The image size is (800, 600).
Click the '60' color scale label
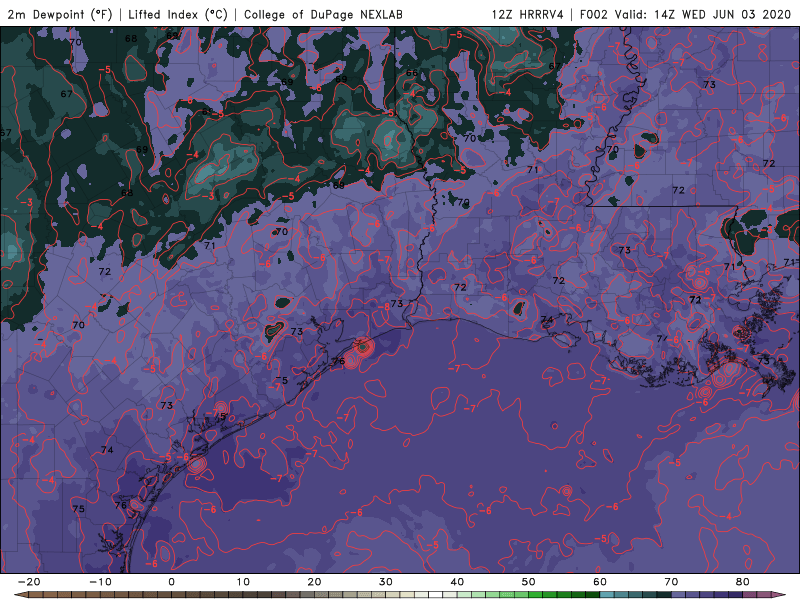click(x=600, y=582)
